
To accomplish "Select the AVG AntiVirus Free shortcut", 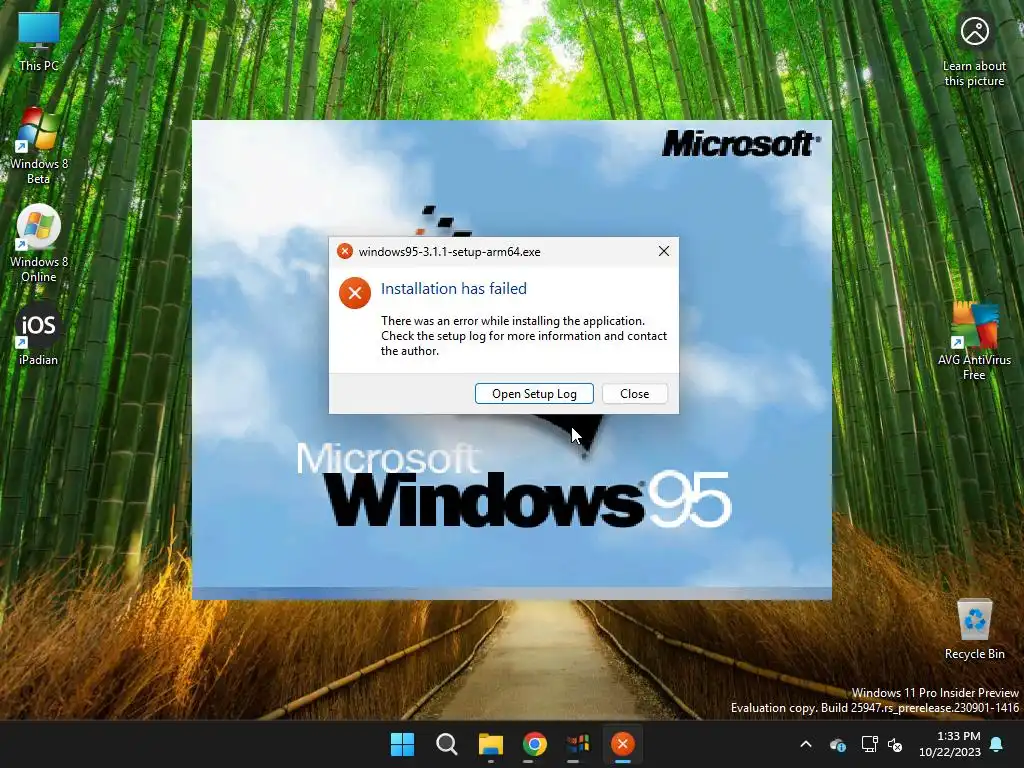I will [974, 341].
